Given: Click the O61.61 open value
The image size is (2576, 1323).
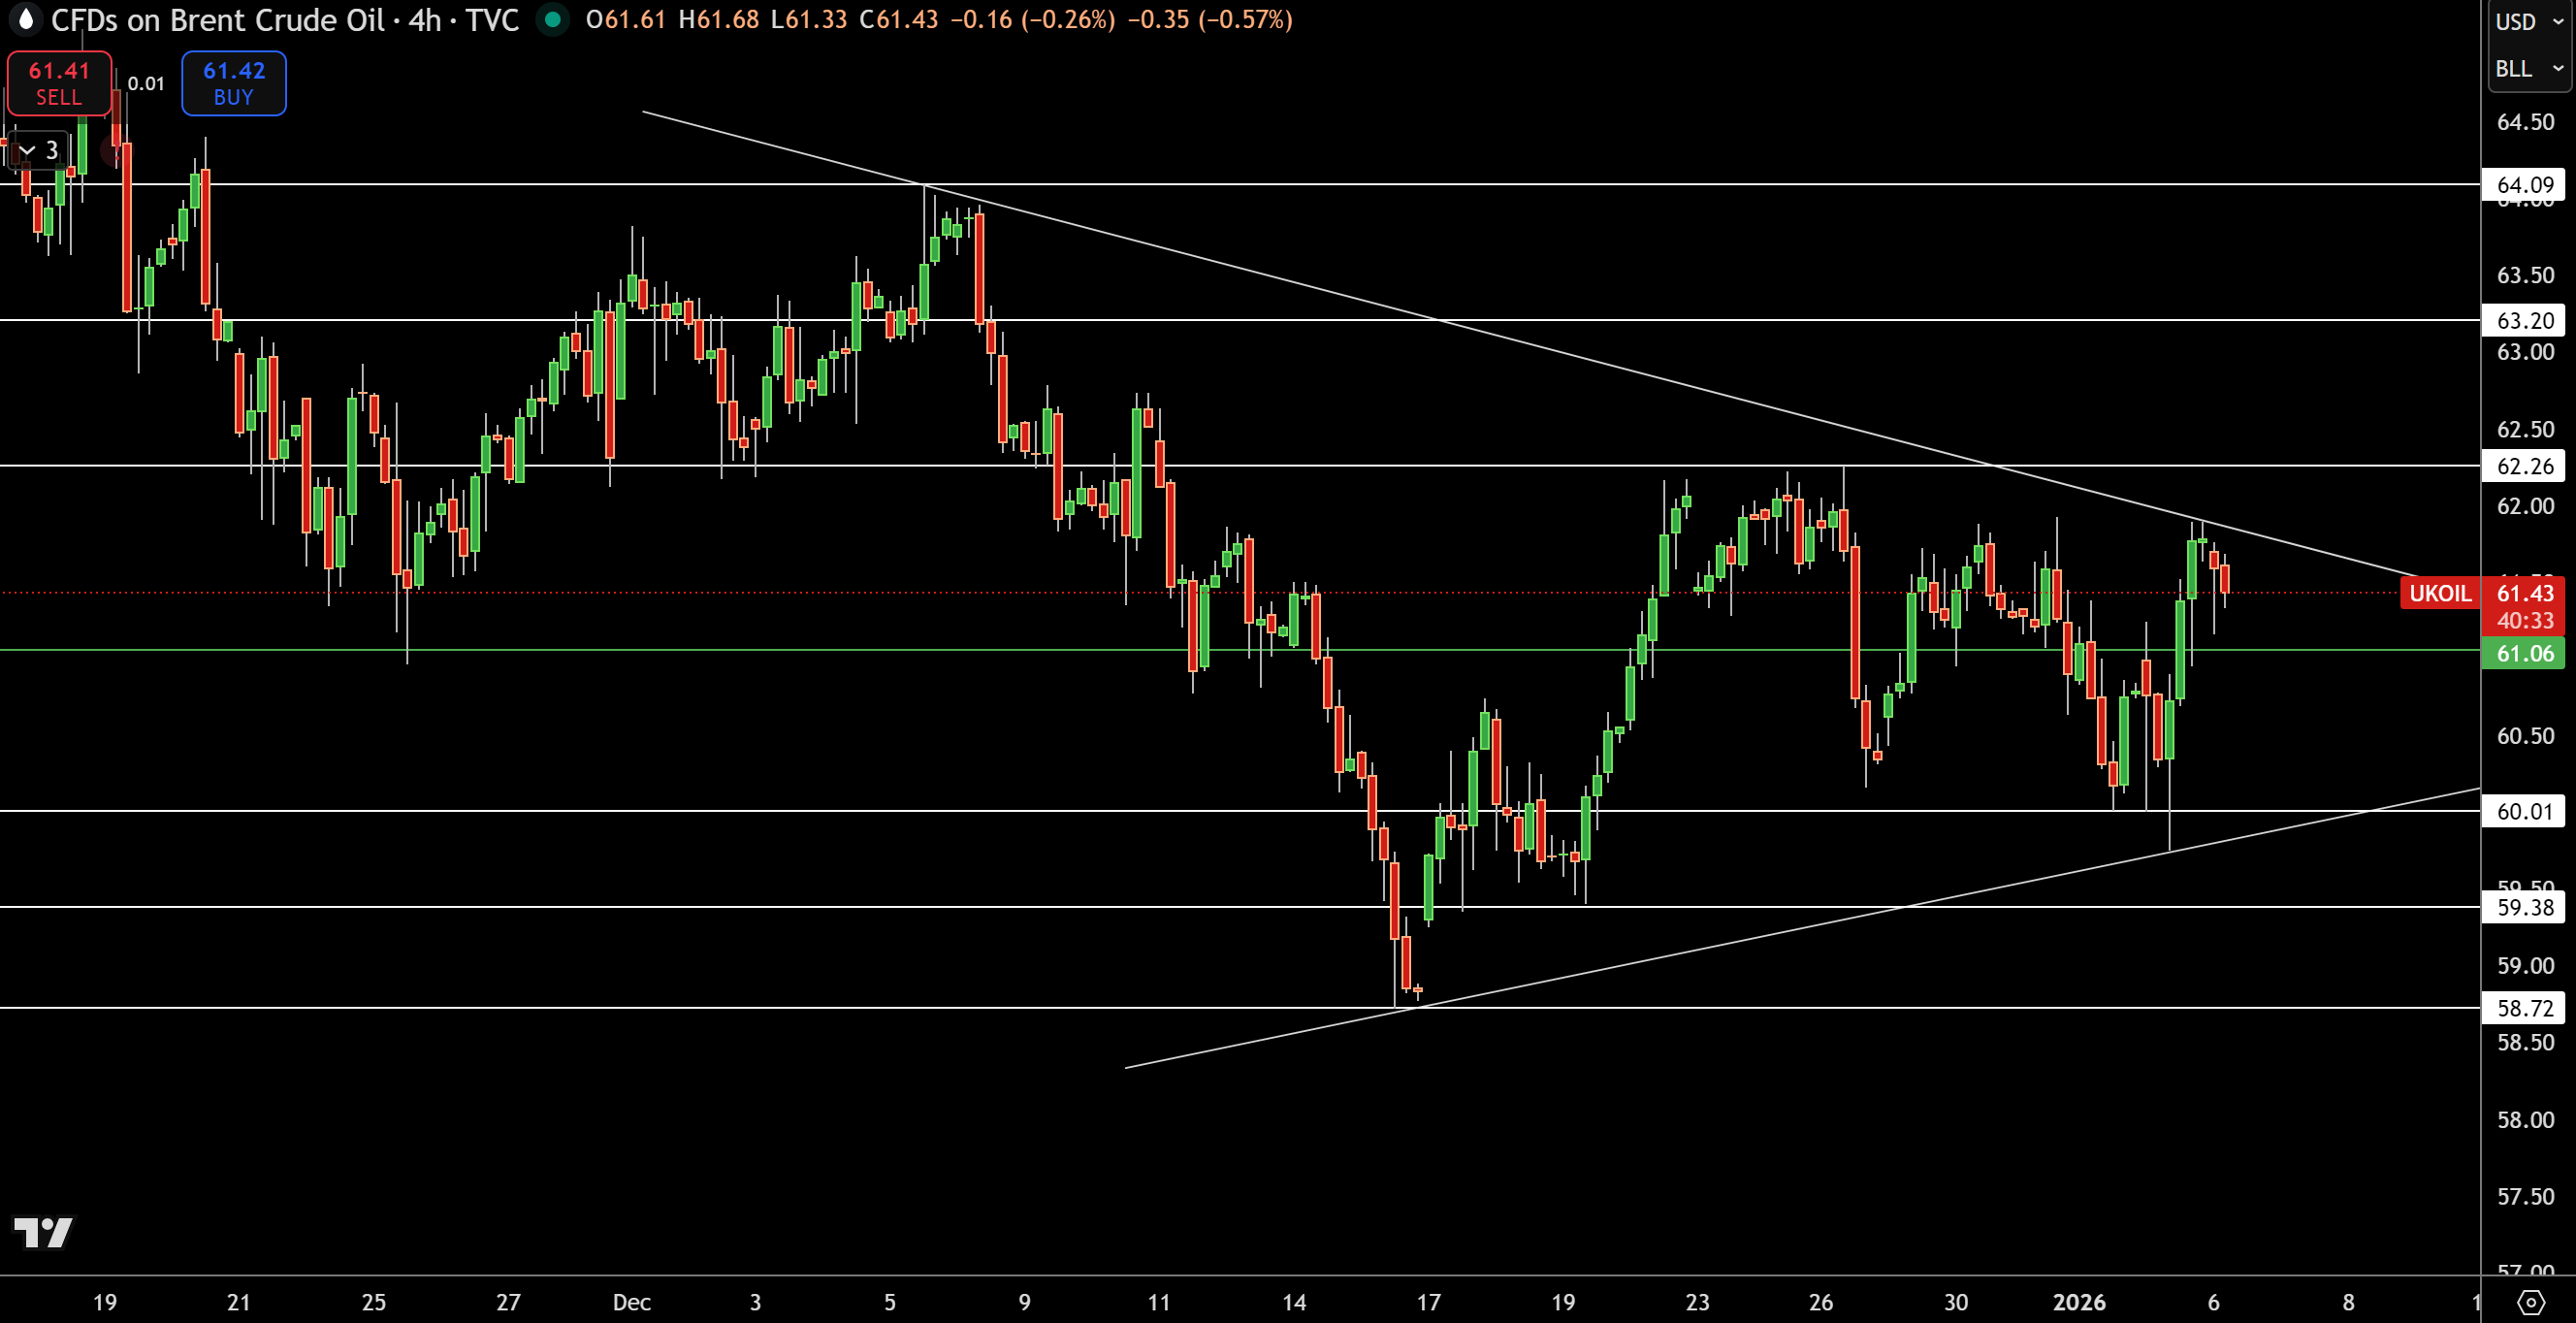Looking at the screenshot, I should pyautogui.click(x=626, y=20).
